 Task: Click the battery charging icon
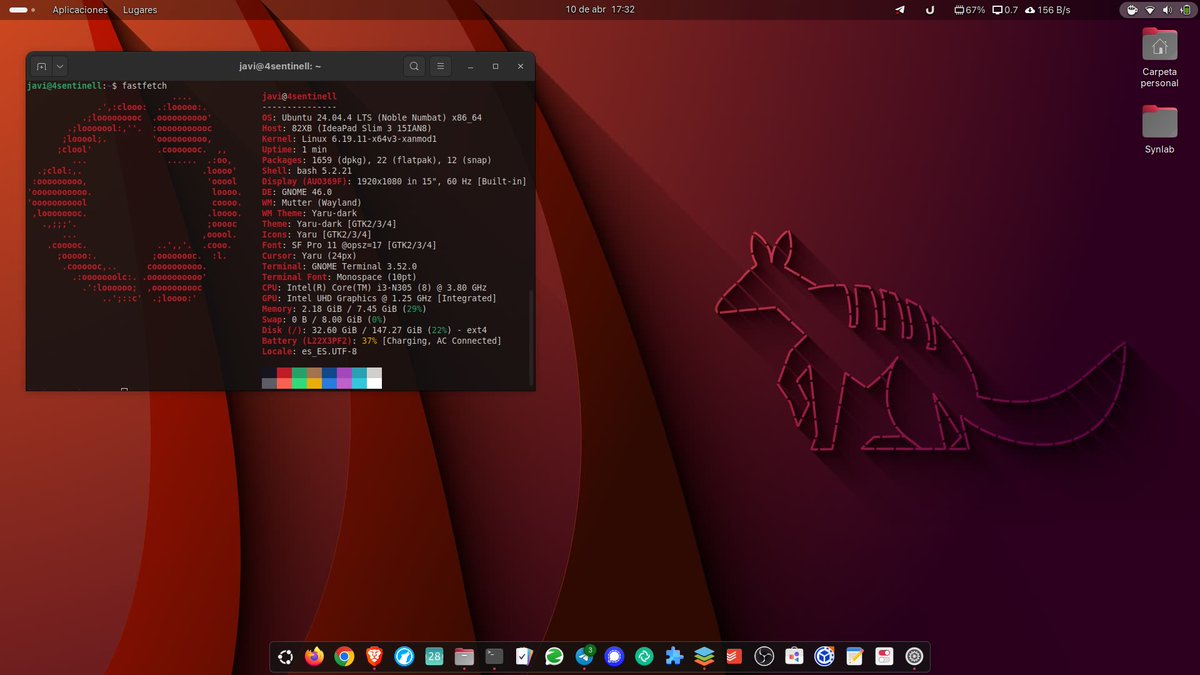1185,9
